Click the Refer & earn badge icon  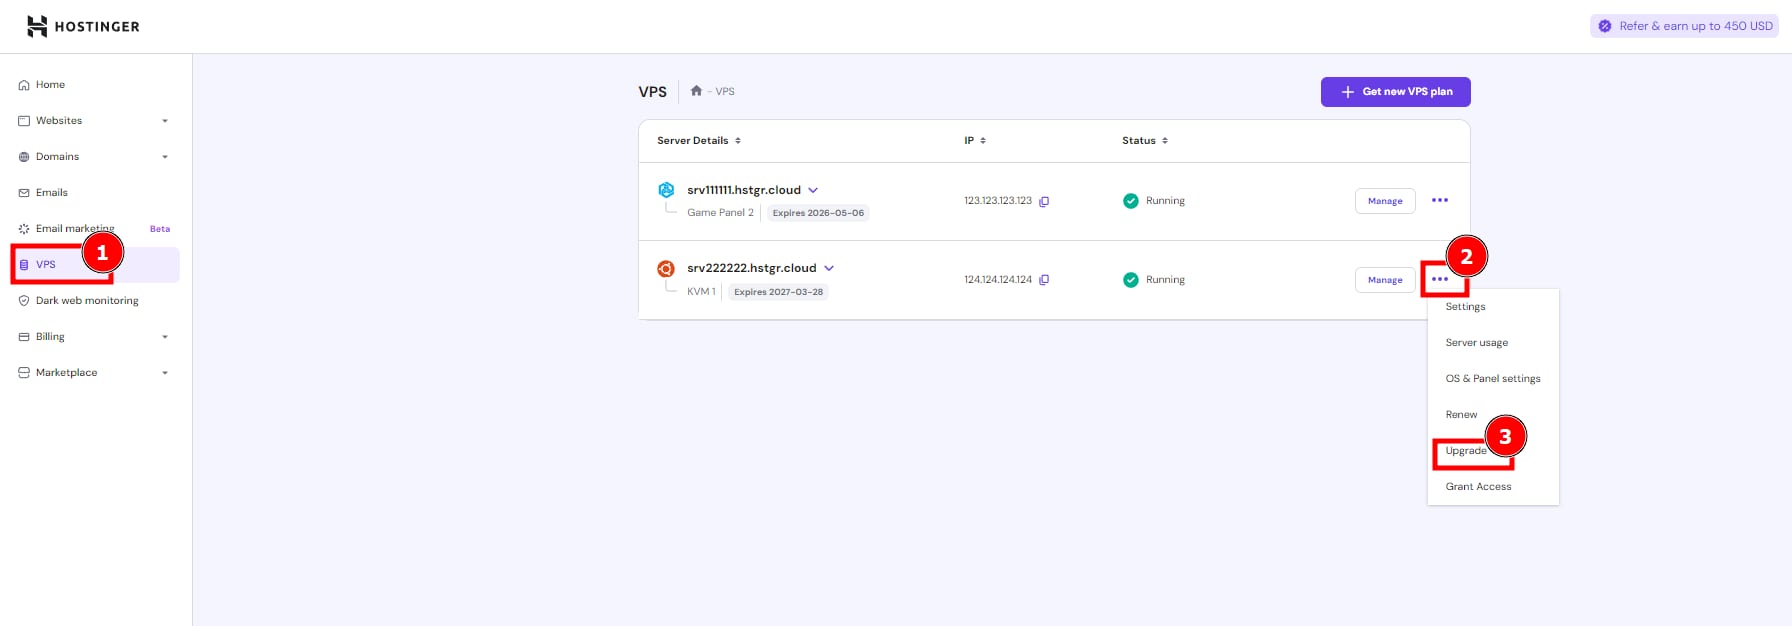click(x=1605, y=26)
